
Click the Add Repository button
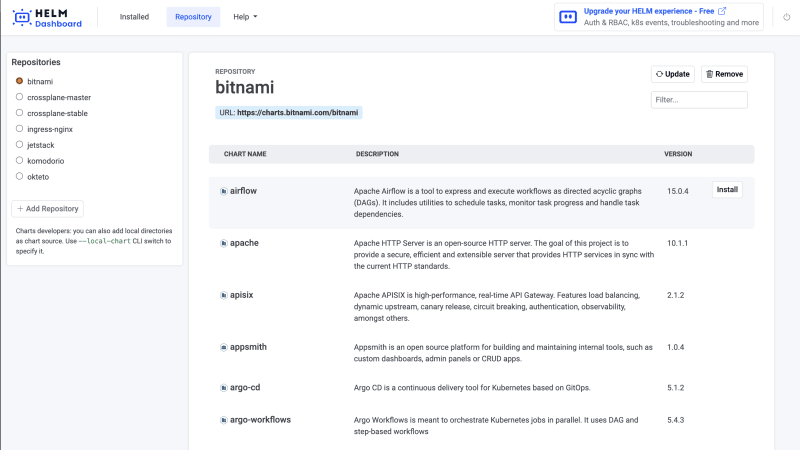tap(47, 209)
